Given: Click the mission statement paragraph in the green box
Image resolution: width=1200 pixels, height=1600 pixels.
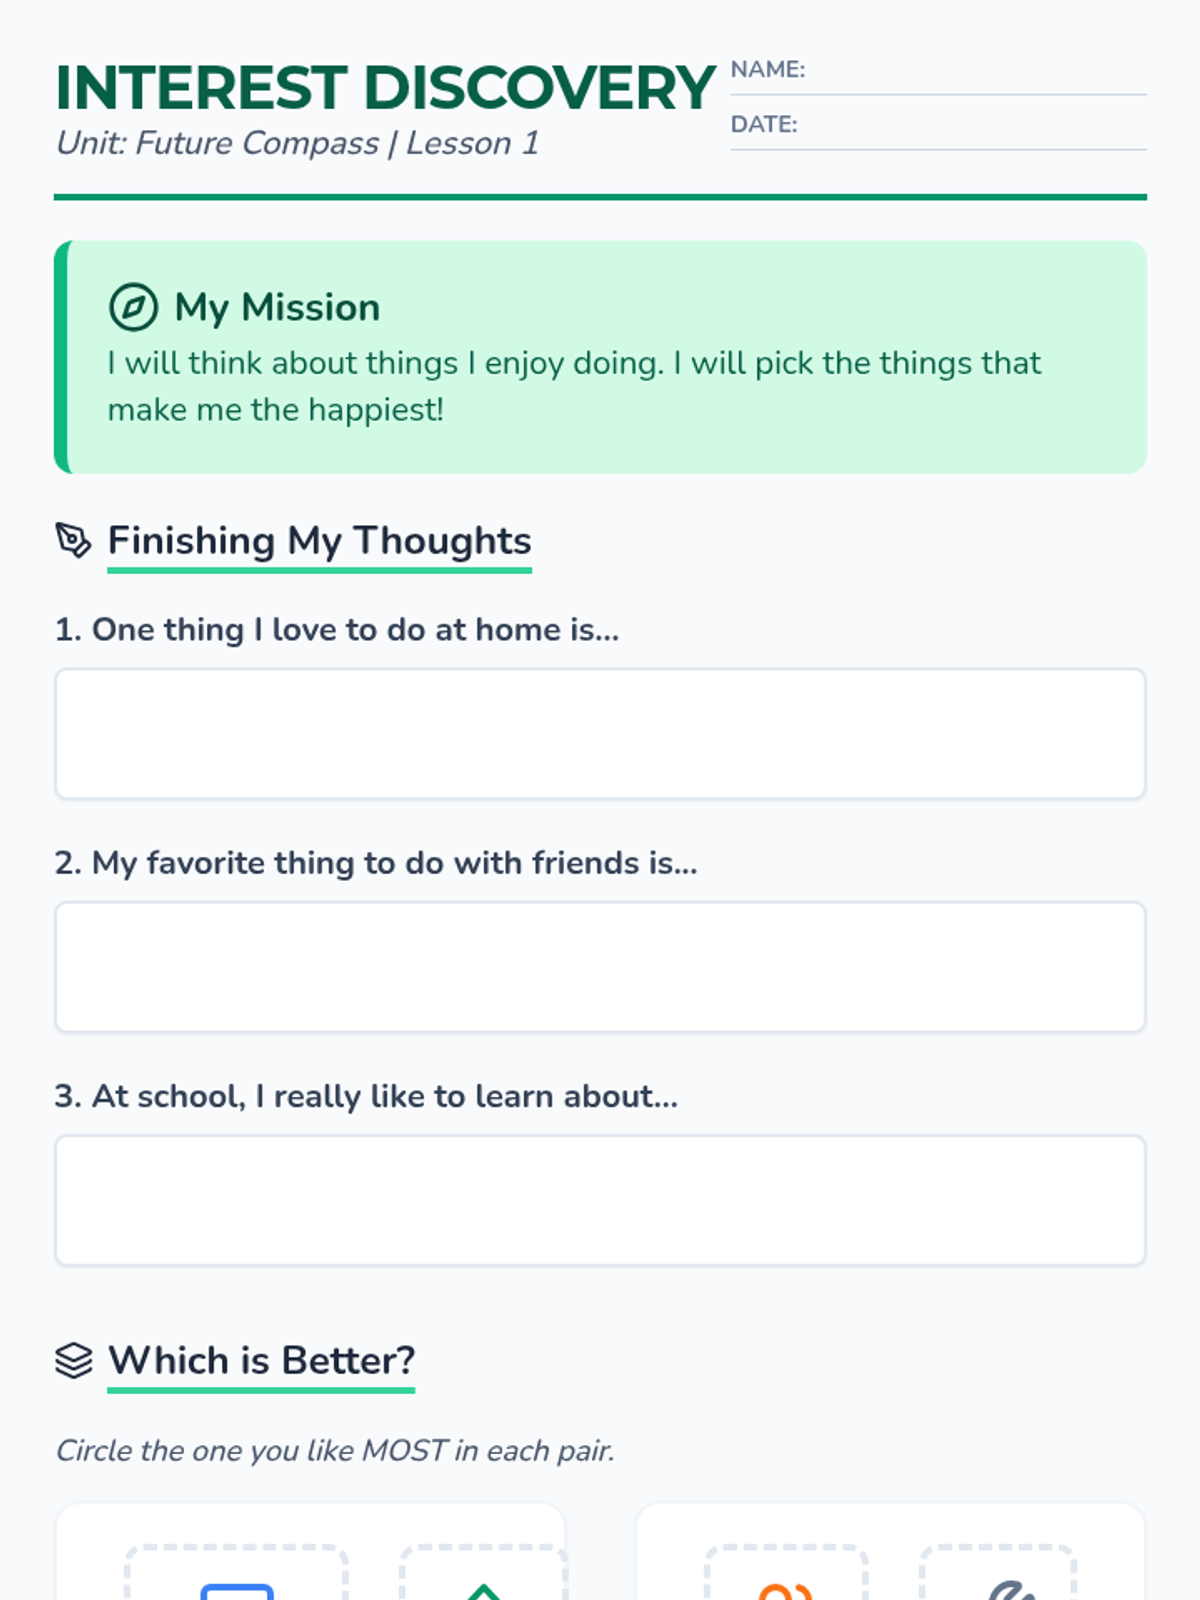Looking at the screenshot, I should (x=574, y=386).
